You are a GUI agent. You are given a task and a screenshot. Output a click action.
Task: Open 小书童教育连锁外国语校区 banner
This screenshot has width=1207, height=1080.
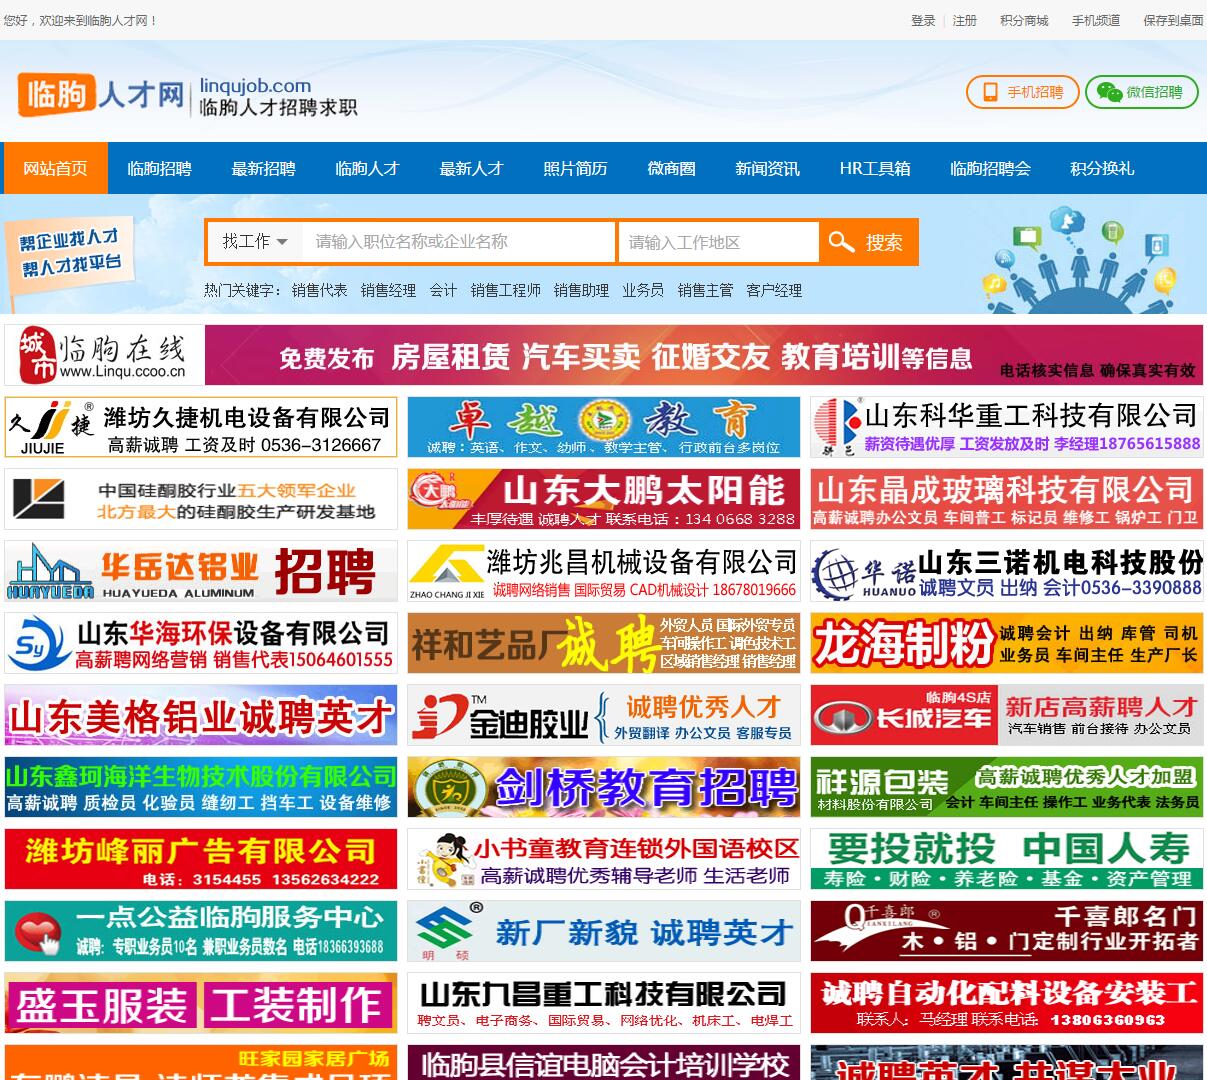coord(604,859)
